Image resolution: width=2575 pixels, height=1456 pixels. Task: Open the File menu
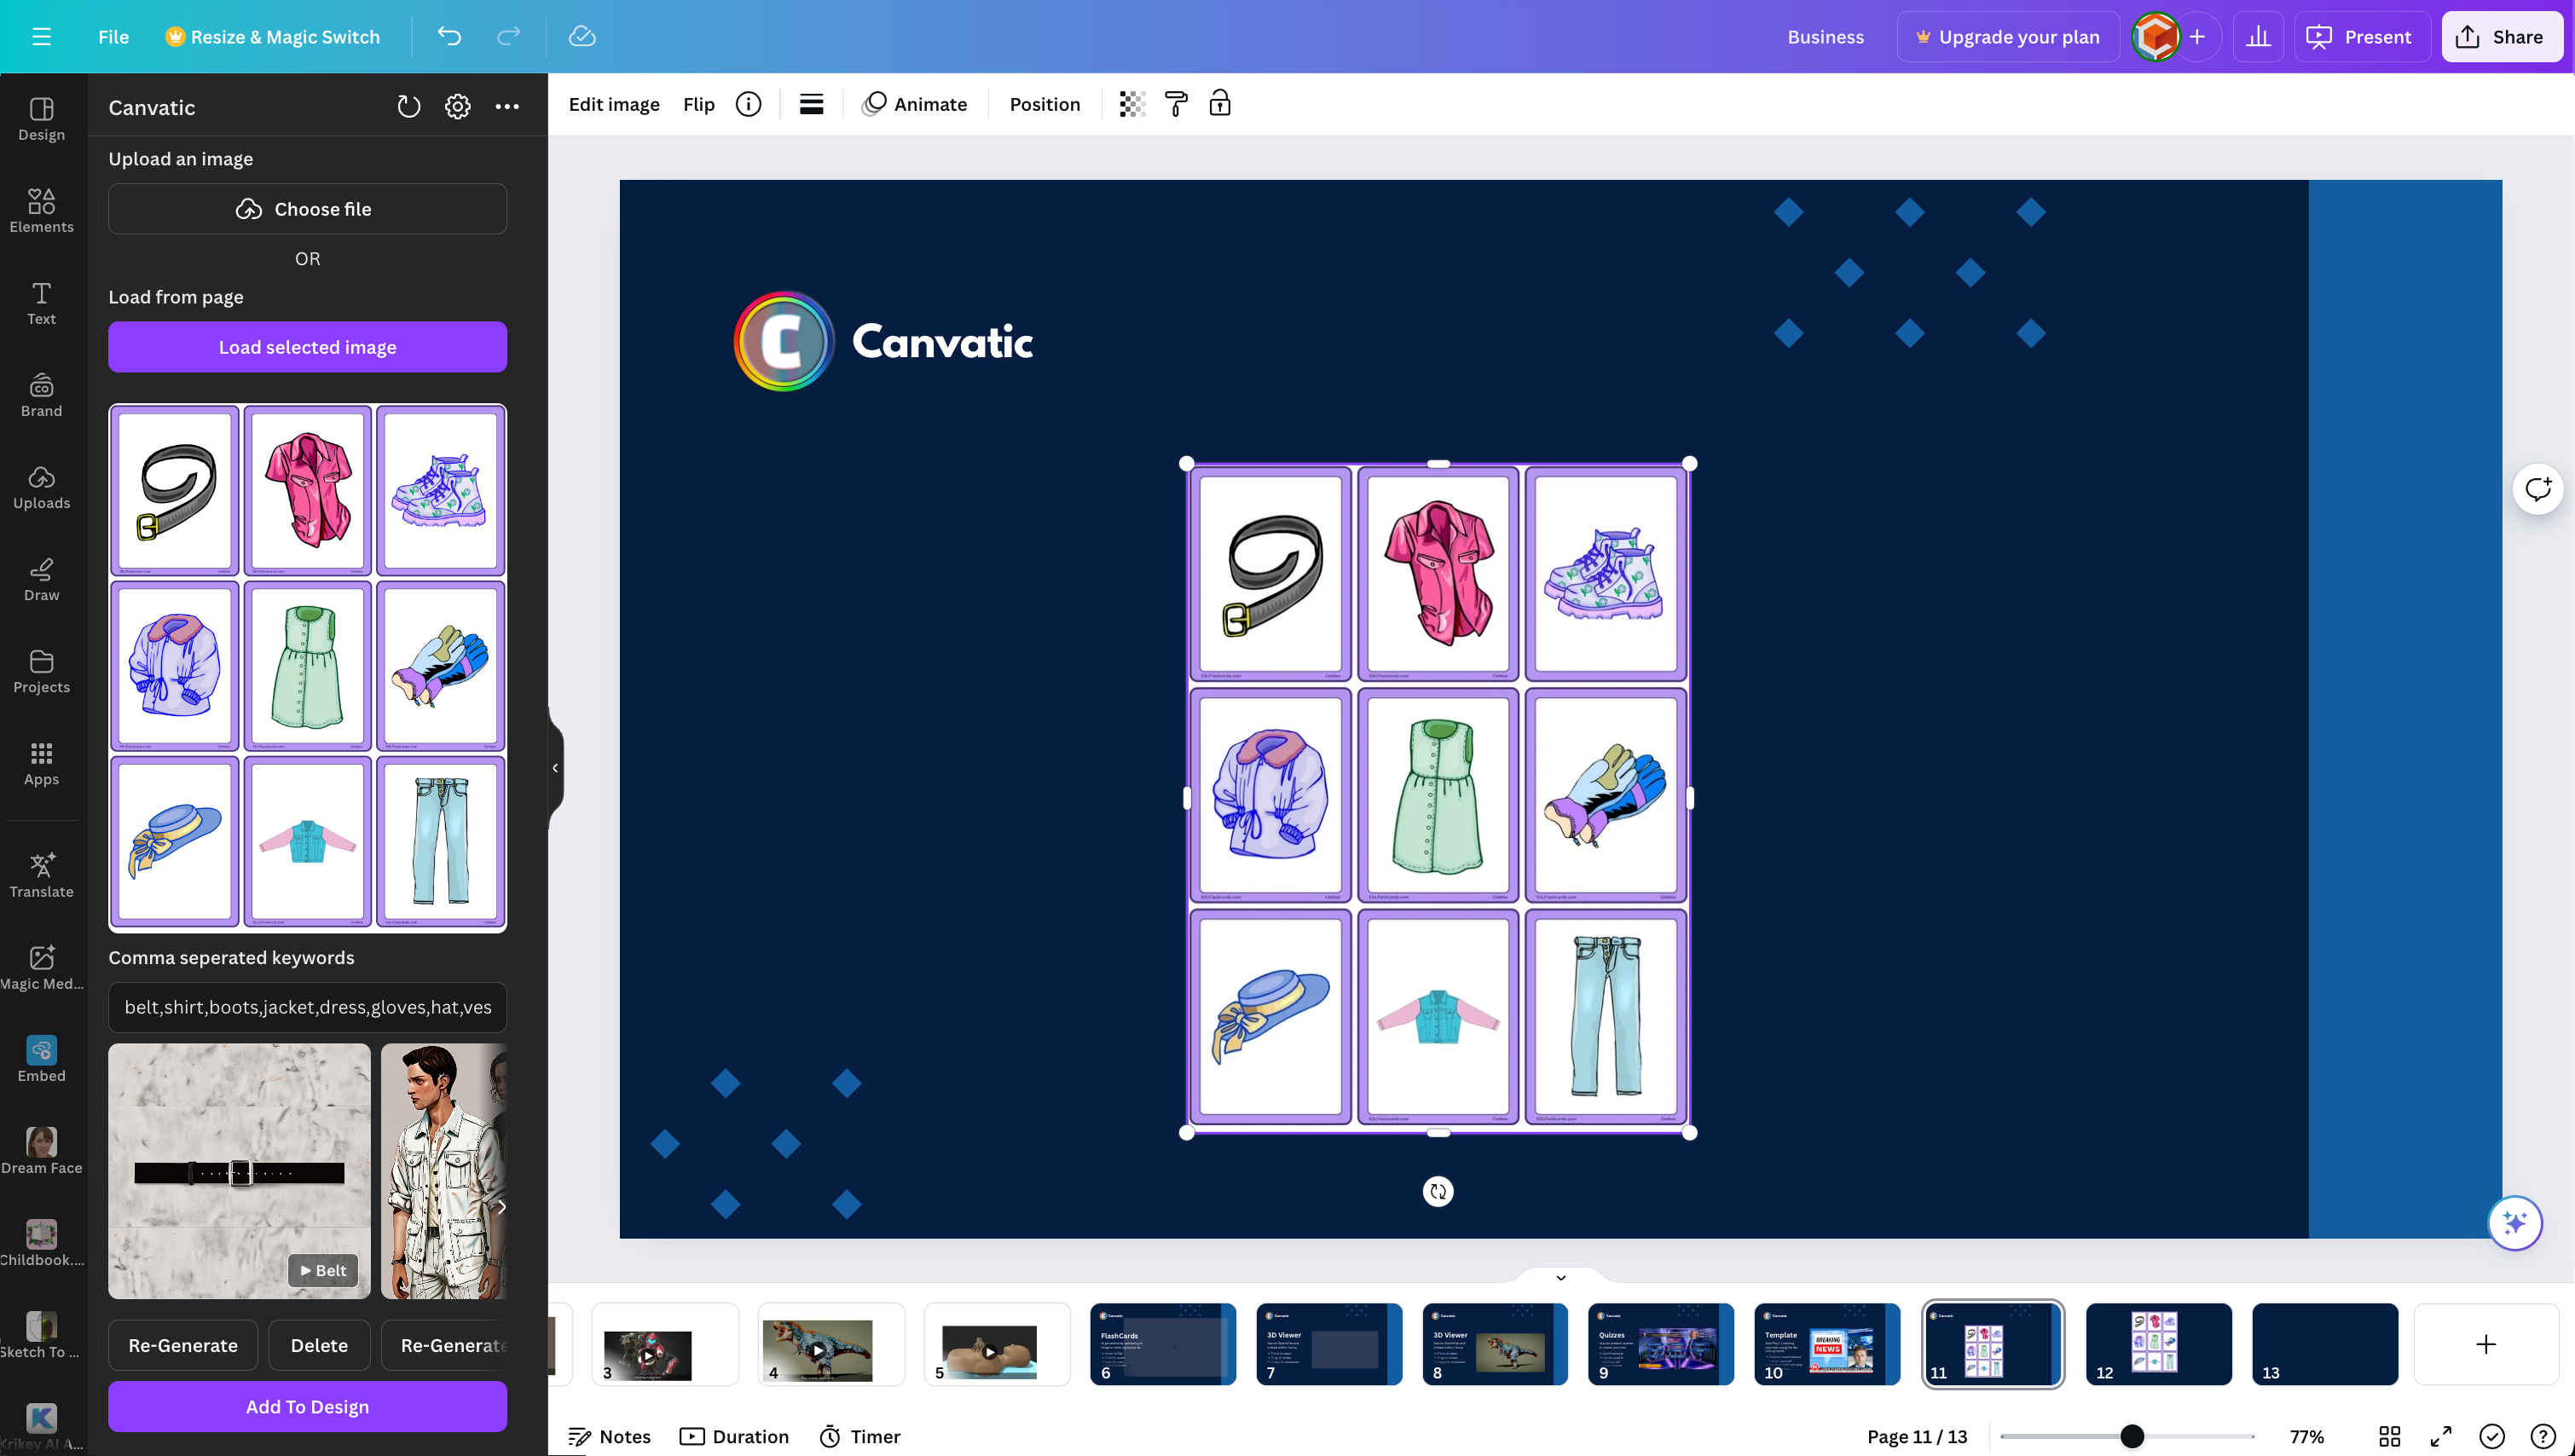tap(113, 37)
